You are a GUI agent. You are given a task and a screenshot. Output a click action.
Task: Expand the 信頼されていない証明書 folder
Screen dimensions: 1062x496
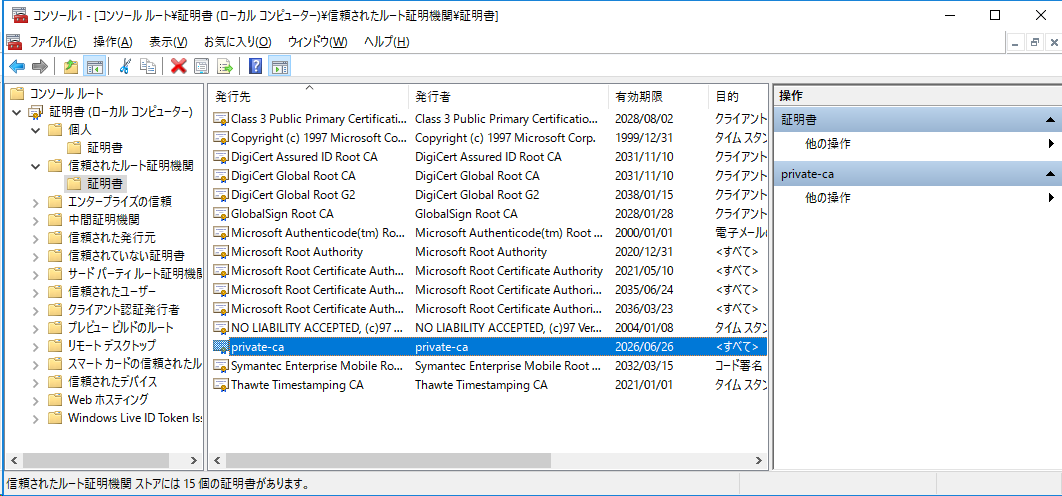click(x=36, y=256)
